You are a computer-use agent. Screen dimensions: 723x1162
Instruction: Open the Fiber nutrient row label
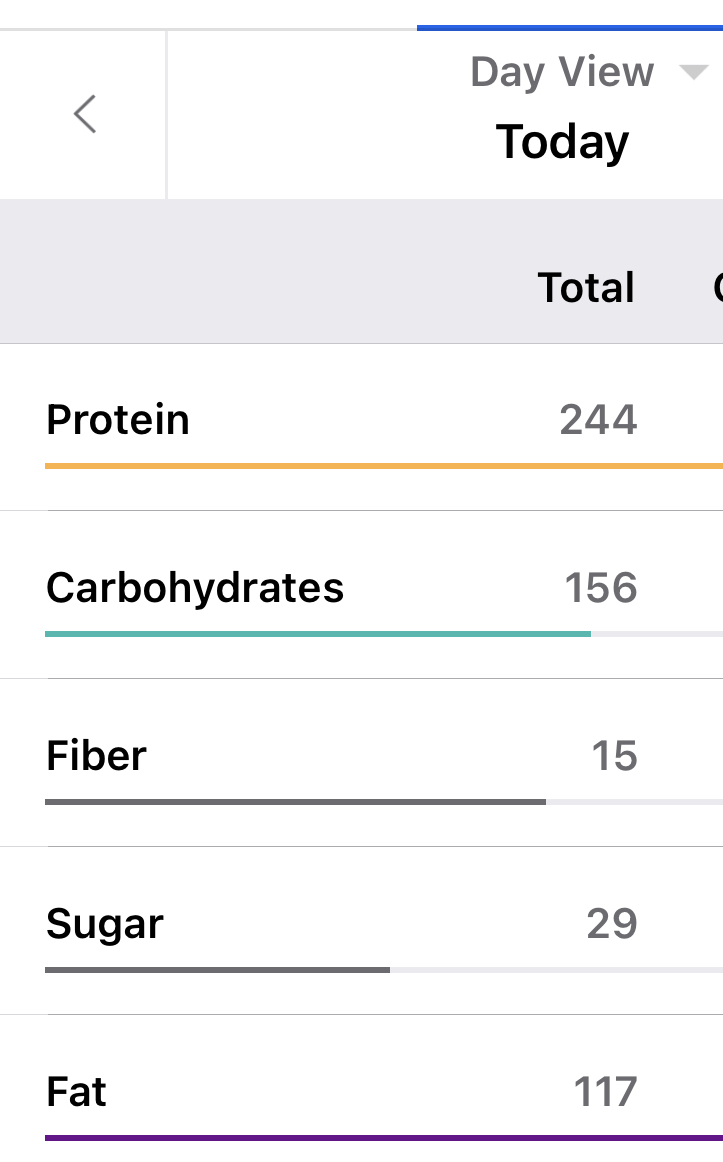[x=96, y=755]
